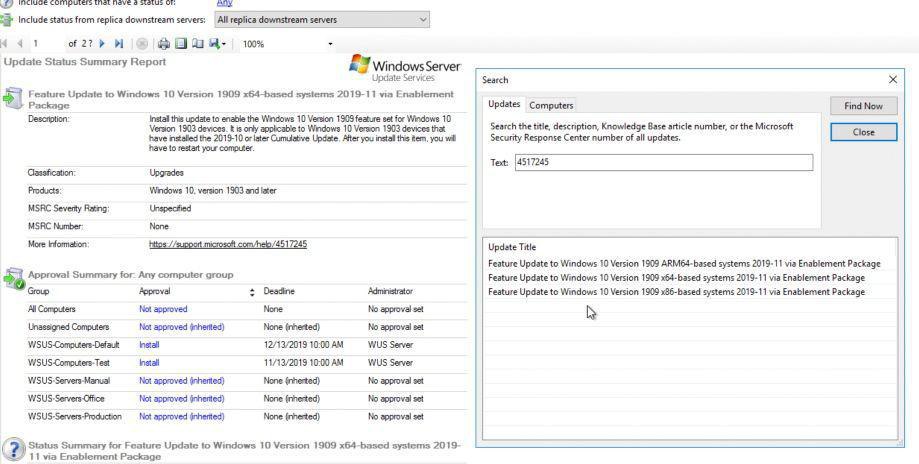Click Install for WSUS-Computers-Default
Viewport: 919px width, 464px height.
149,344
